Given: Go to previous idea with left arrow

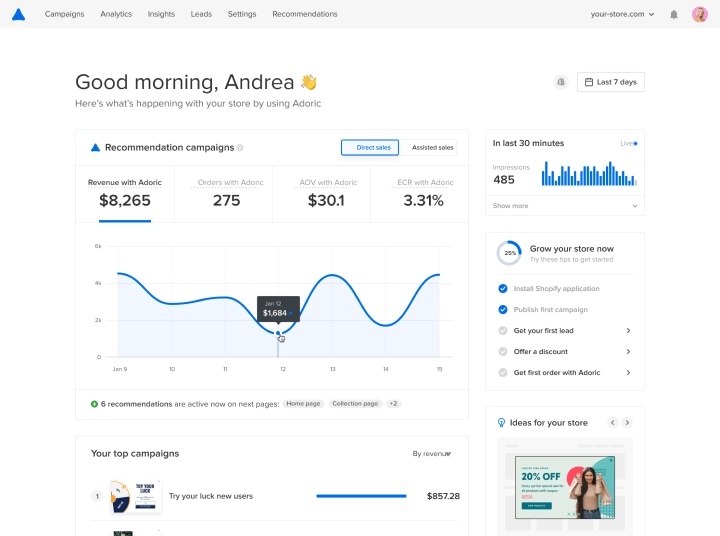Looking at the screenshot, I should [613, 423].
